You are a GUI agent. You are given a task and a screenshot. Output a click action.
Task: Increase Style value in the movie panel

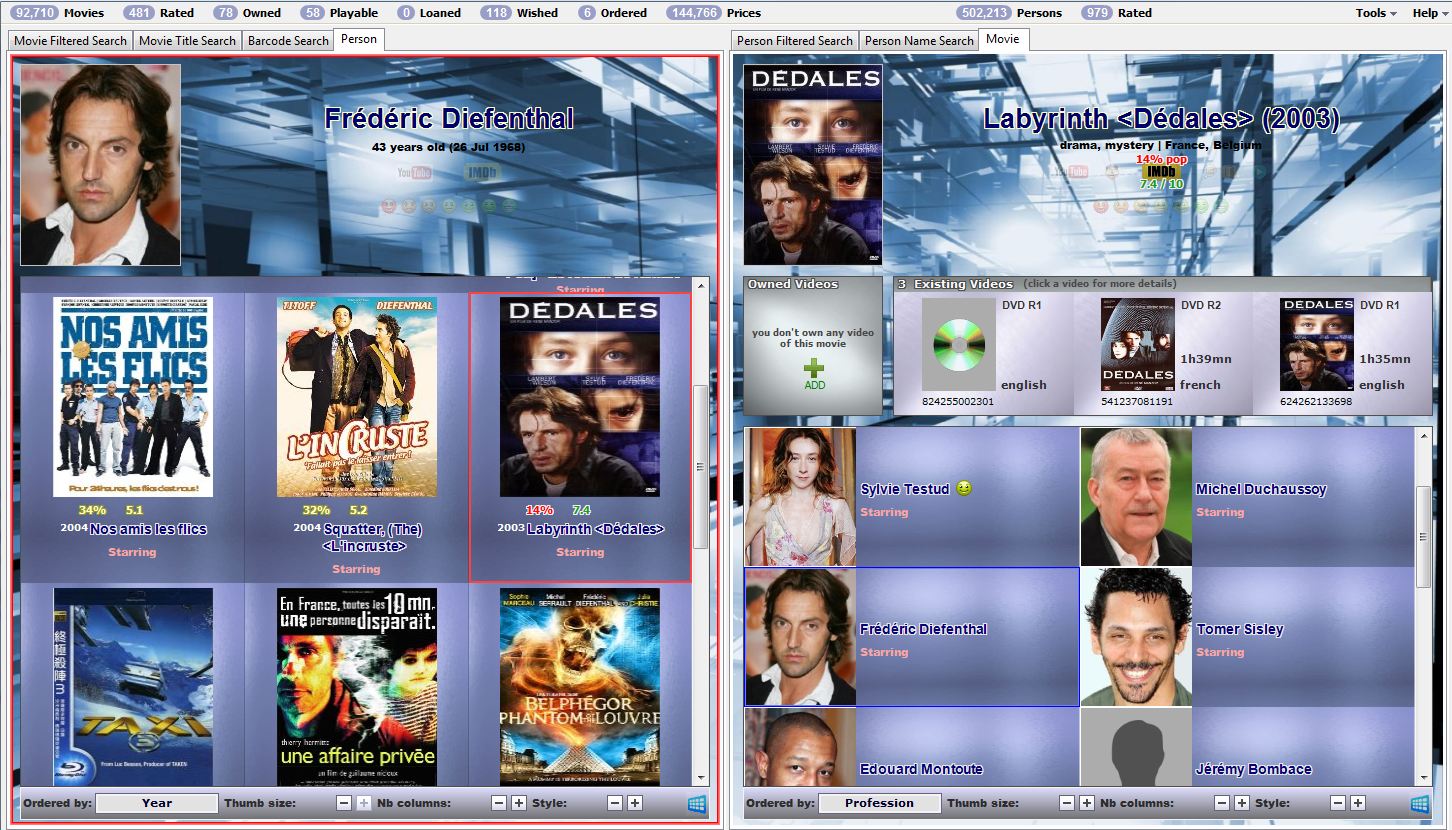pos(1357,803)
